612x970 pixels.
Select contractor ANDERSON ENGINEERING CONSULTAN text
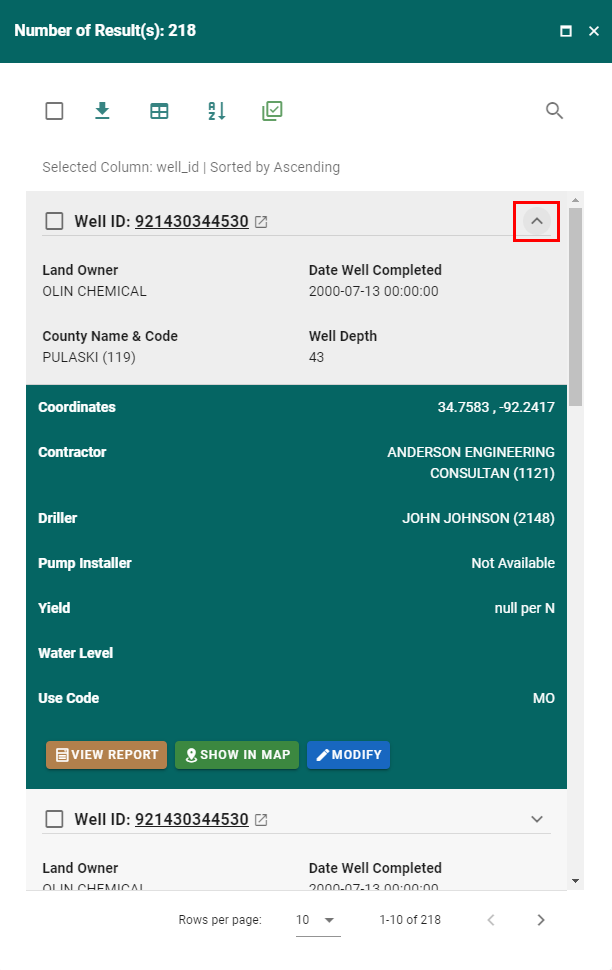click(x=471, y=463)
